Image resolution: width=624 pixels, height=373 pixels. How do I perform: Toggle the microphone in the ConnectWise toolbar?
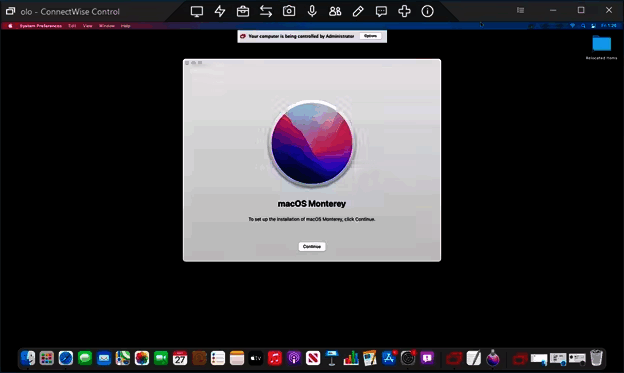click(x=312, y=11)
